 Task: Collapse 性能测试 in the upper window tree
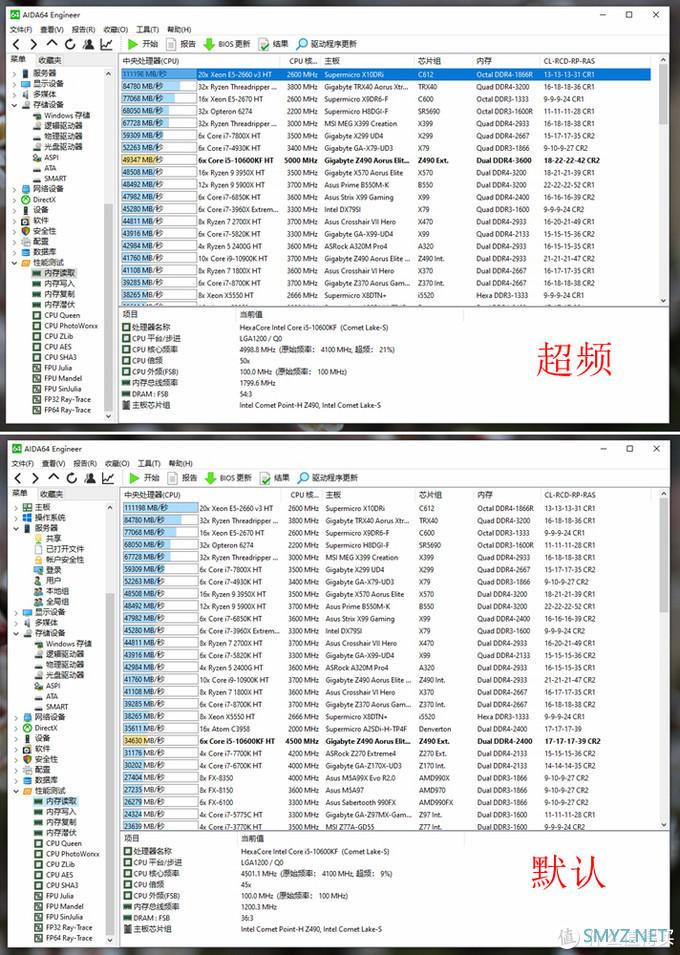[x=15, y=263]
